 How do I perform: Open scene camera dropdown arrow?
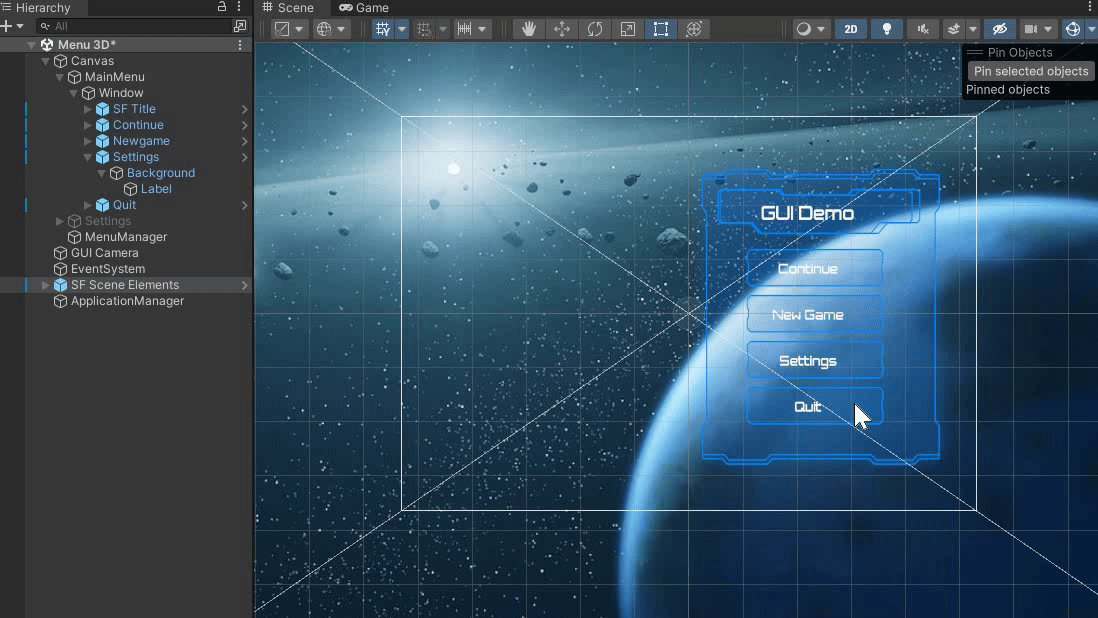click(1048, 29)
